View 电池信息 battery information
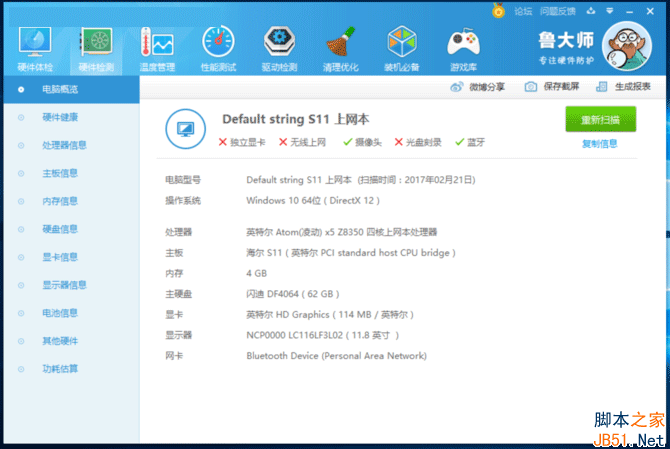 [59, 313]
